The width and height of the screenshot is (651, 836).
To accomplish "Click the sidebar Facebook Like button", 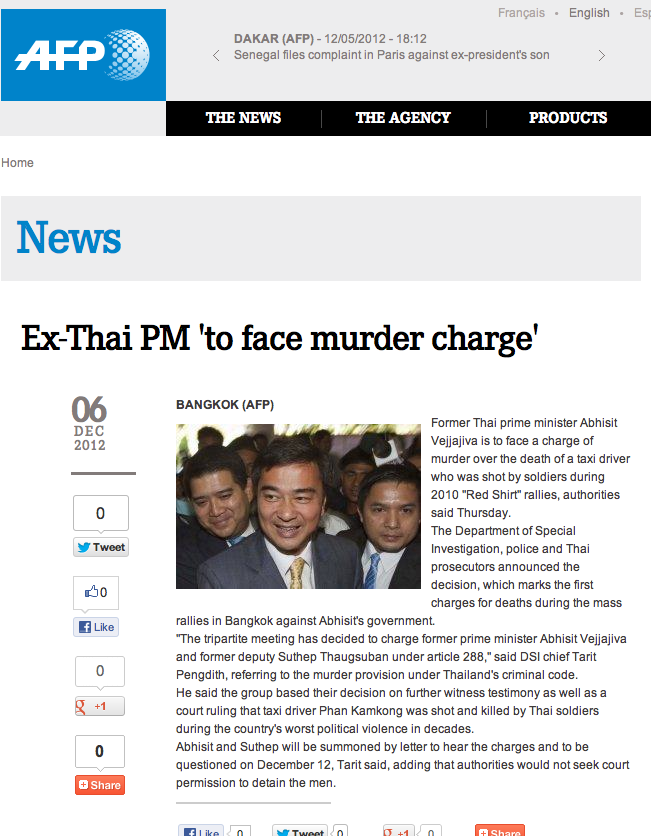I will (96, 627).
